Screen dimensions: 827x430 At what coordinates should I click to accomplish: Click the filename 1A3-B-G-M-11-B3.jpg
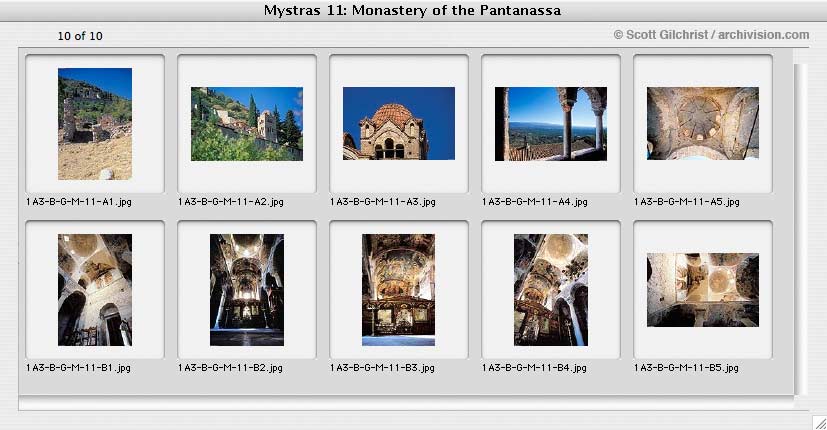(382, 368)
